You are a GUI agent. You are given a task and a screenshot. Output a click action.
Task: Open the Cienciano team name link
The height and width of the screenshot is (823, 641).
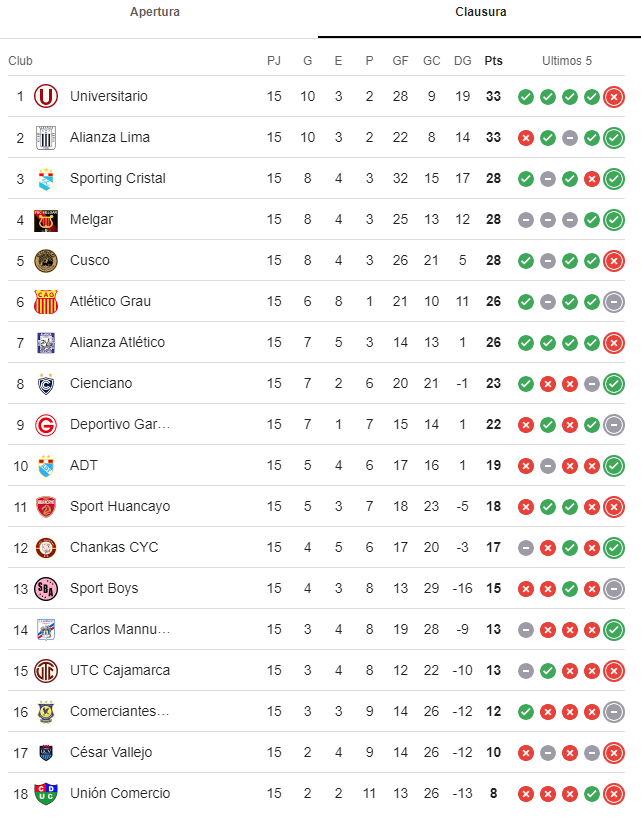(101, 384)
